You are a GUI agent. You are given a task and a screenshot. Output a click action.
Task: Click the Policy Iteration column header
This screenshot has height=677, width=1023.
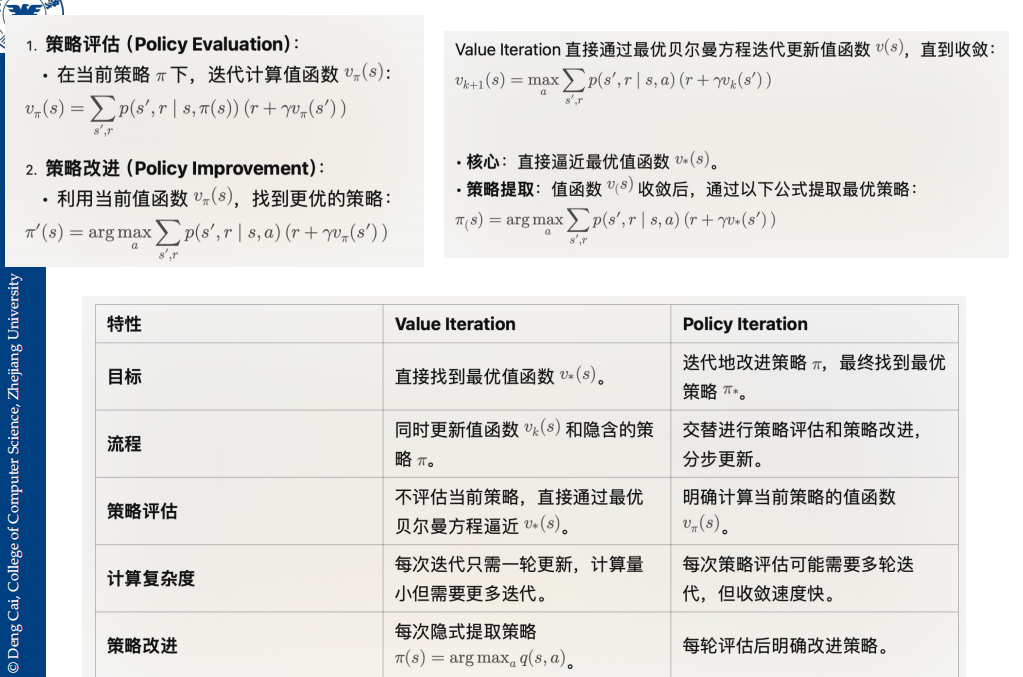tap(814, 323)
